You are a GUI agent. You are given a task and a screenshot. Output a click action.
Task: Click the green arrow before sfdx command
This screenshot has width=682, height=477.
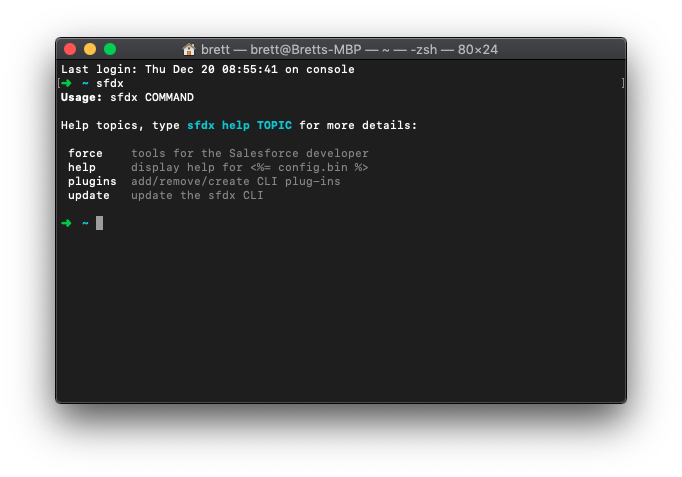[x=67, y=83]
